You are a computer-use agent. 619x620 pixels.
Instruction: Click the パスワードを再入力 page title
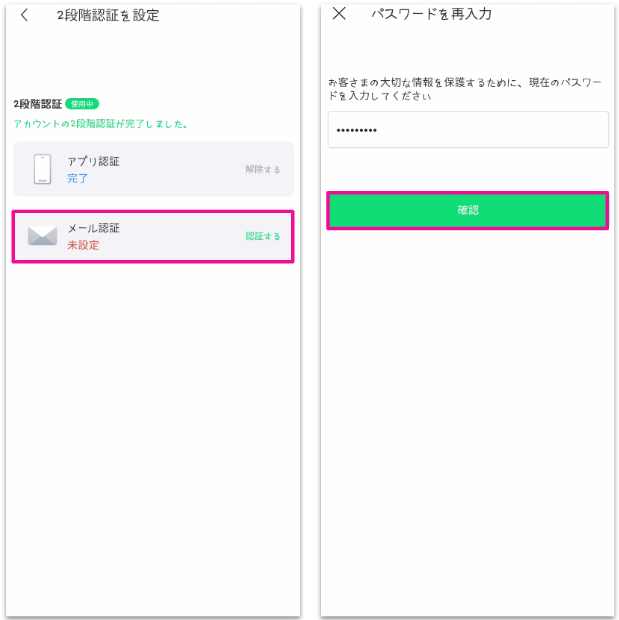431,14
